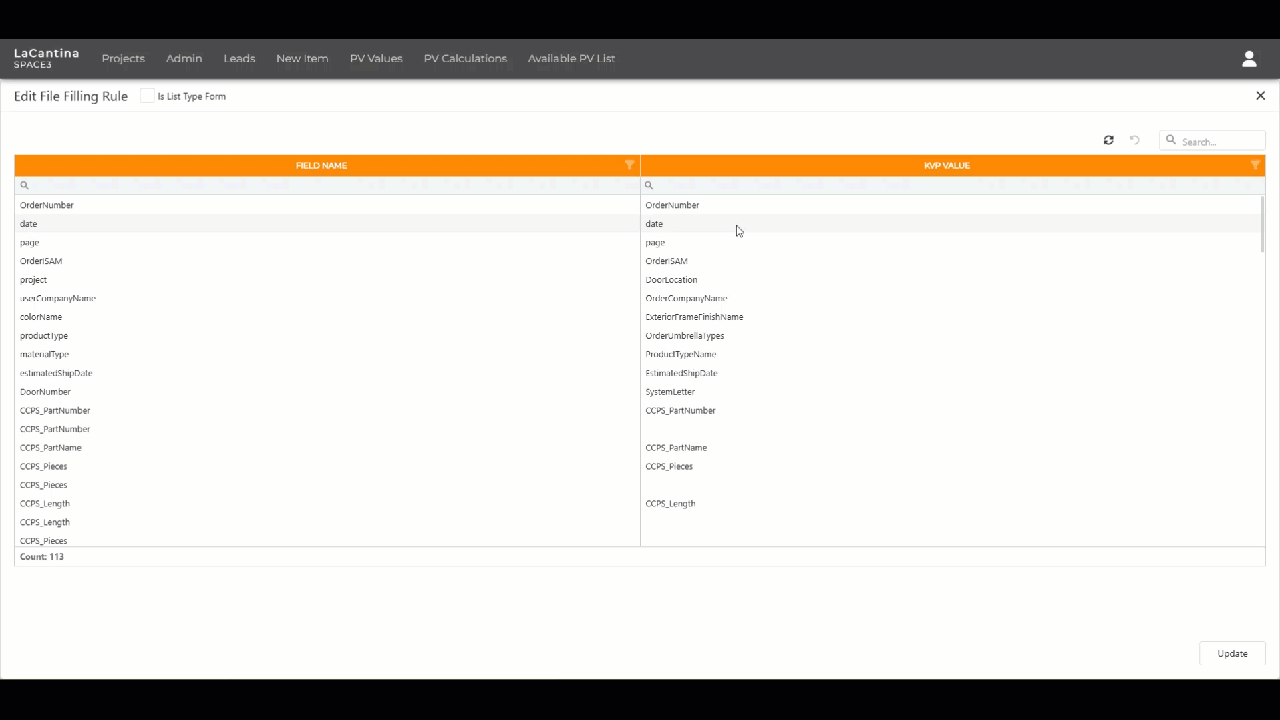Select the productType field row
The height and width of the screenshot is (720, 1280).
327,336
